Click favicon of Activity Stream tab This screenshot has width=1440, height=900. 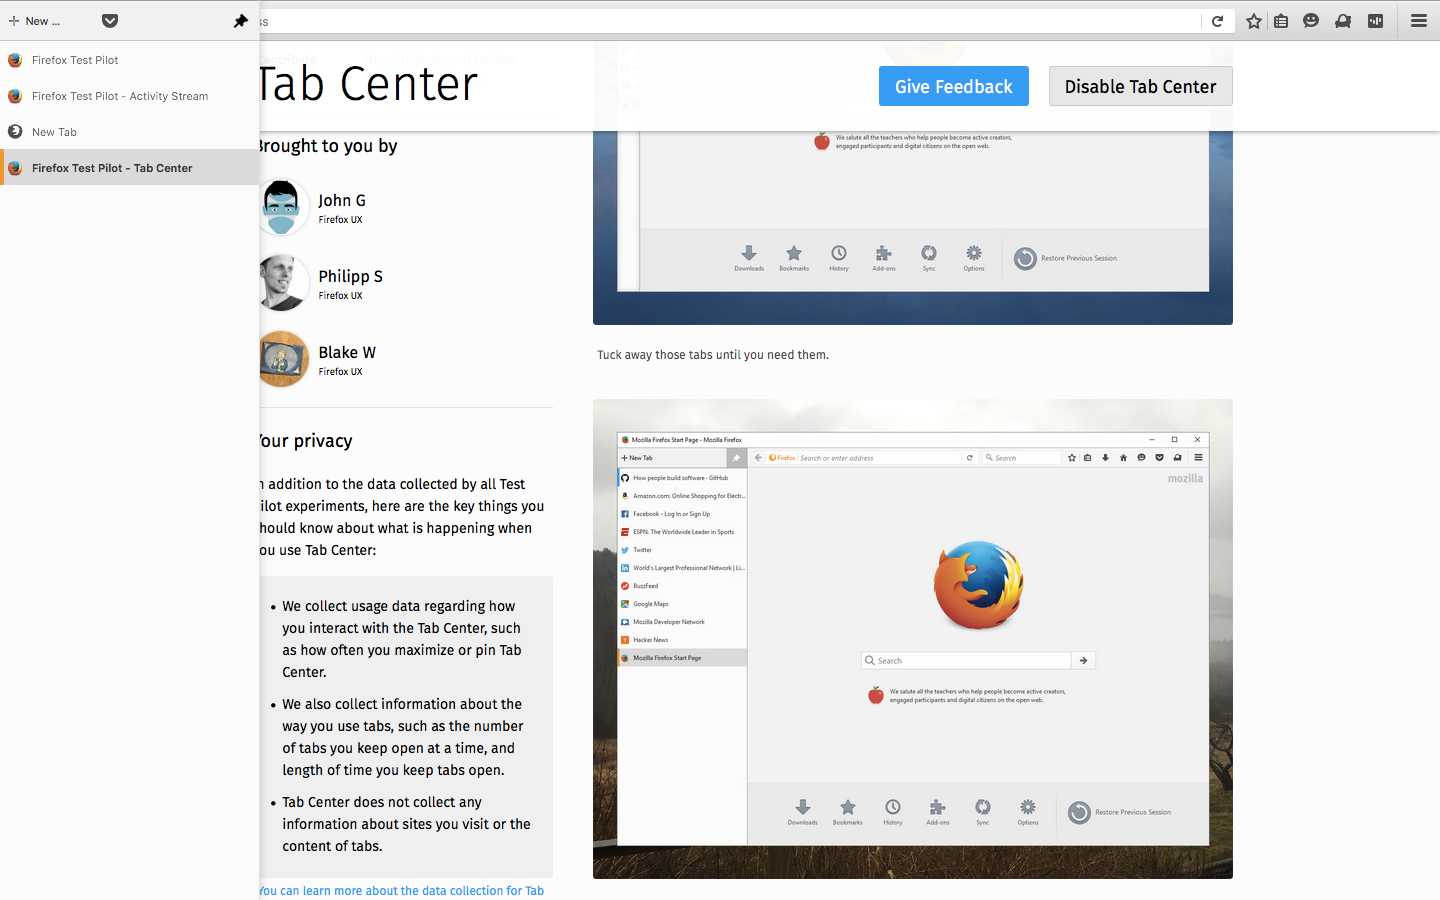[x=15, y=96]
